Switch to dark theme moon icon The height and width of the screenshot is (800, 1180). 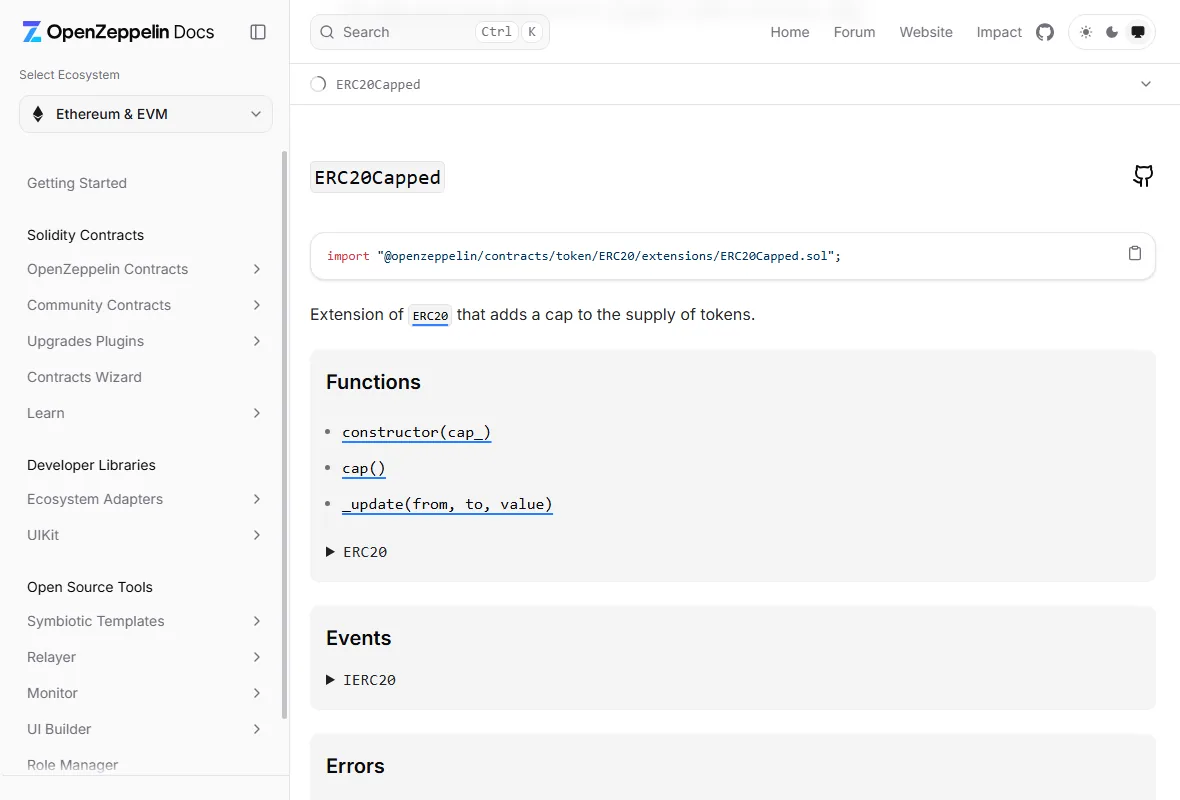1112,32
